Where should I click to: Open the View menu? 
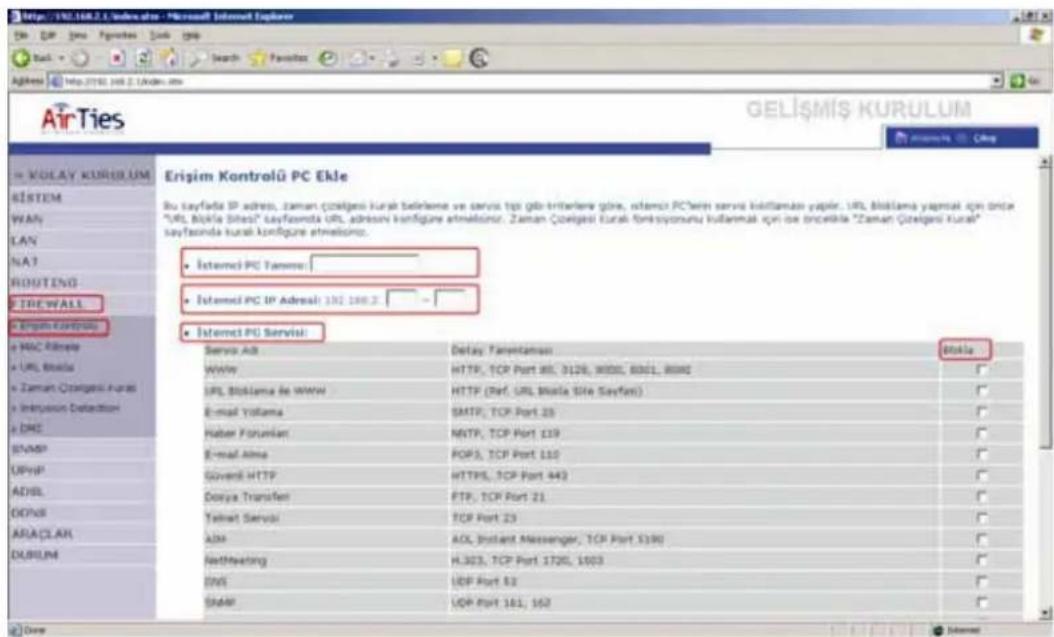(77, 35)
